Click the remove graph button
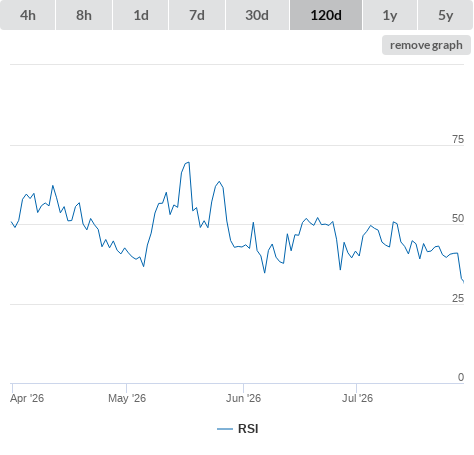Screen dimensions: 474x455 pyautogui.click(x=426, y=45)
